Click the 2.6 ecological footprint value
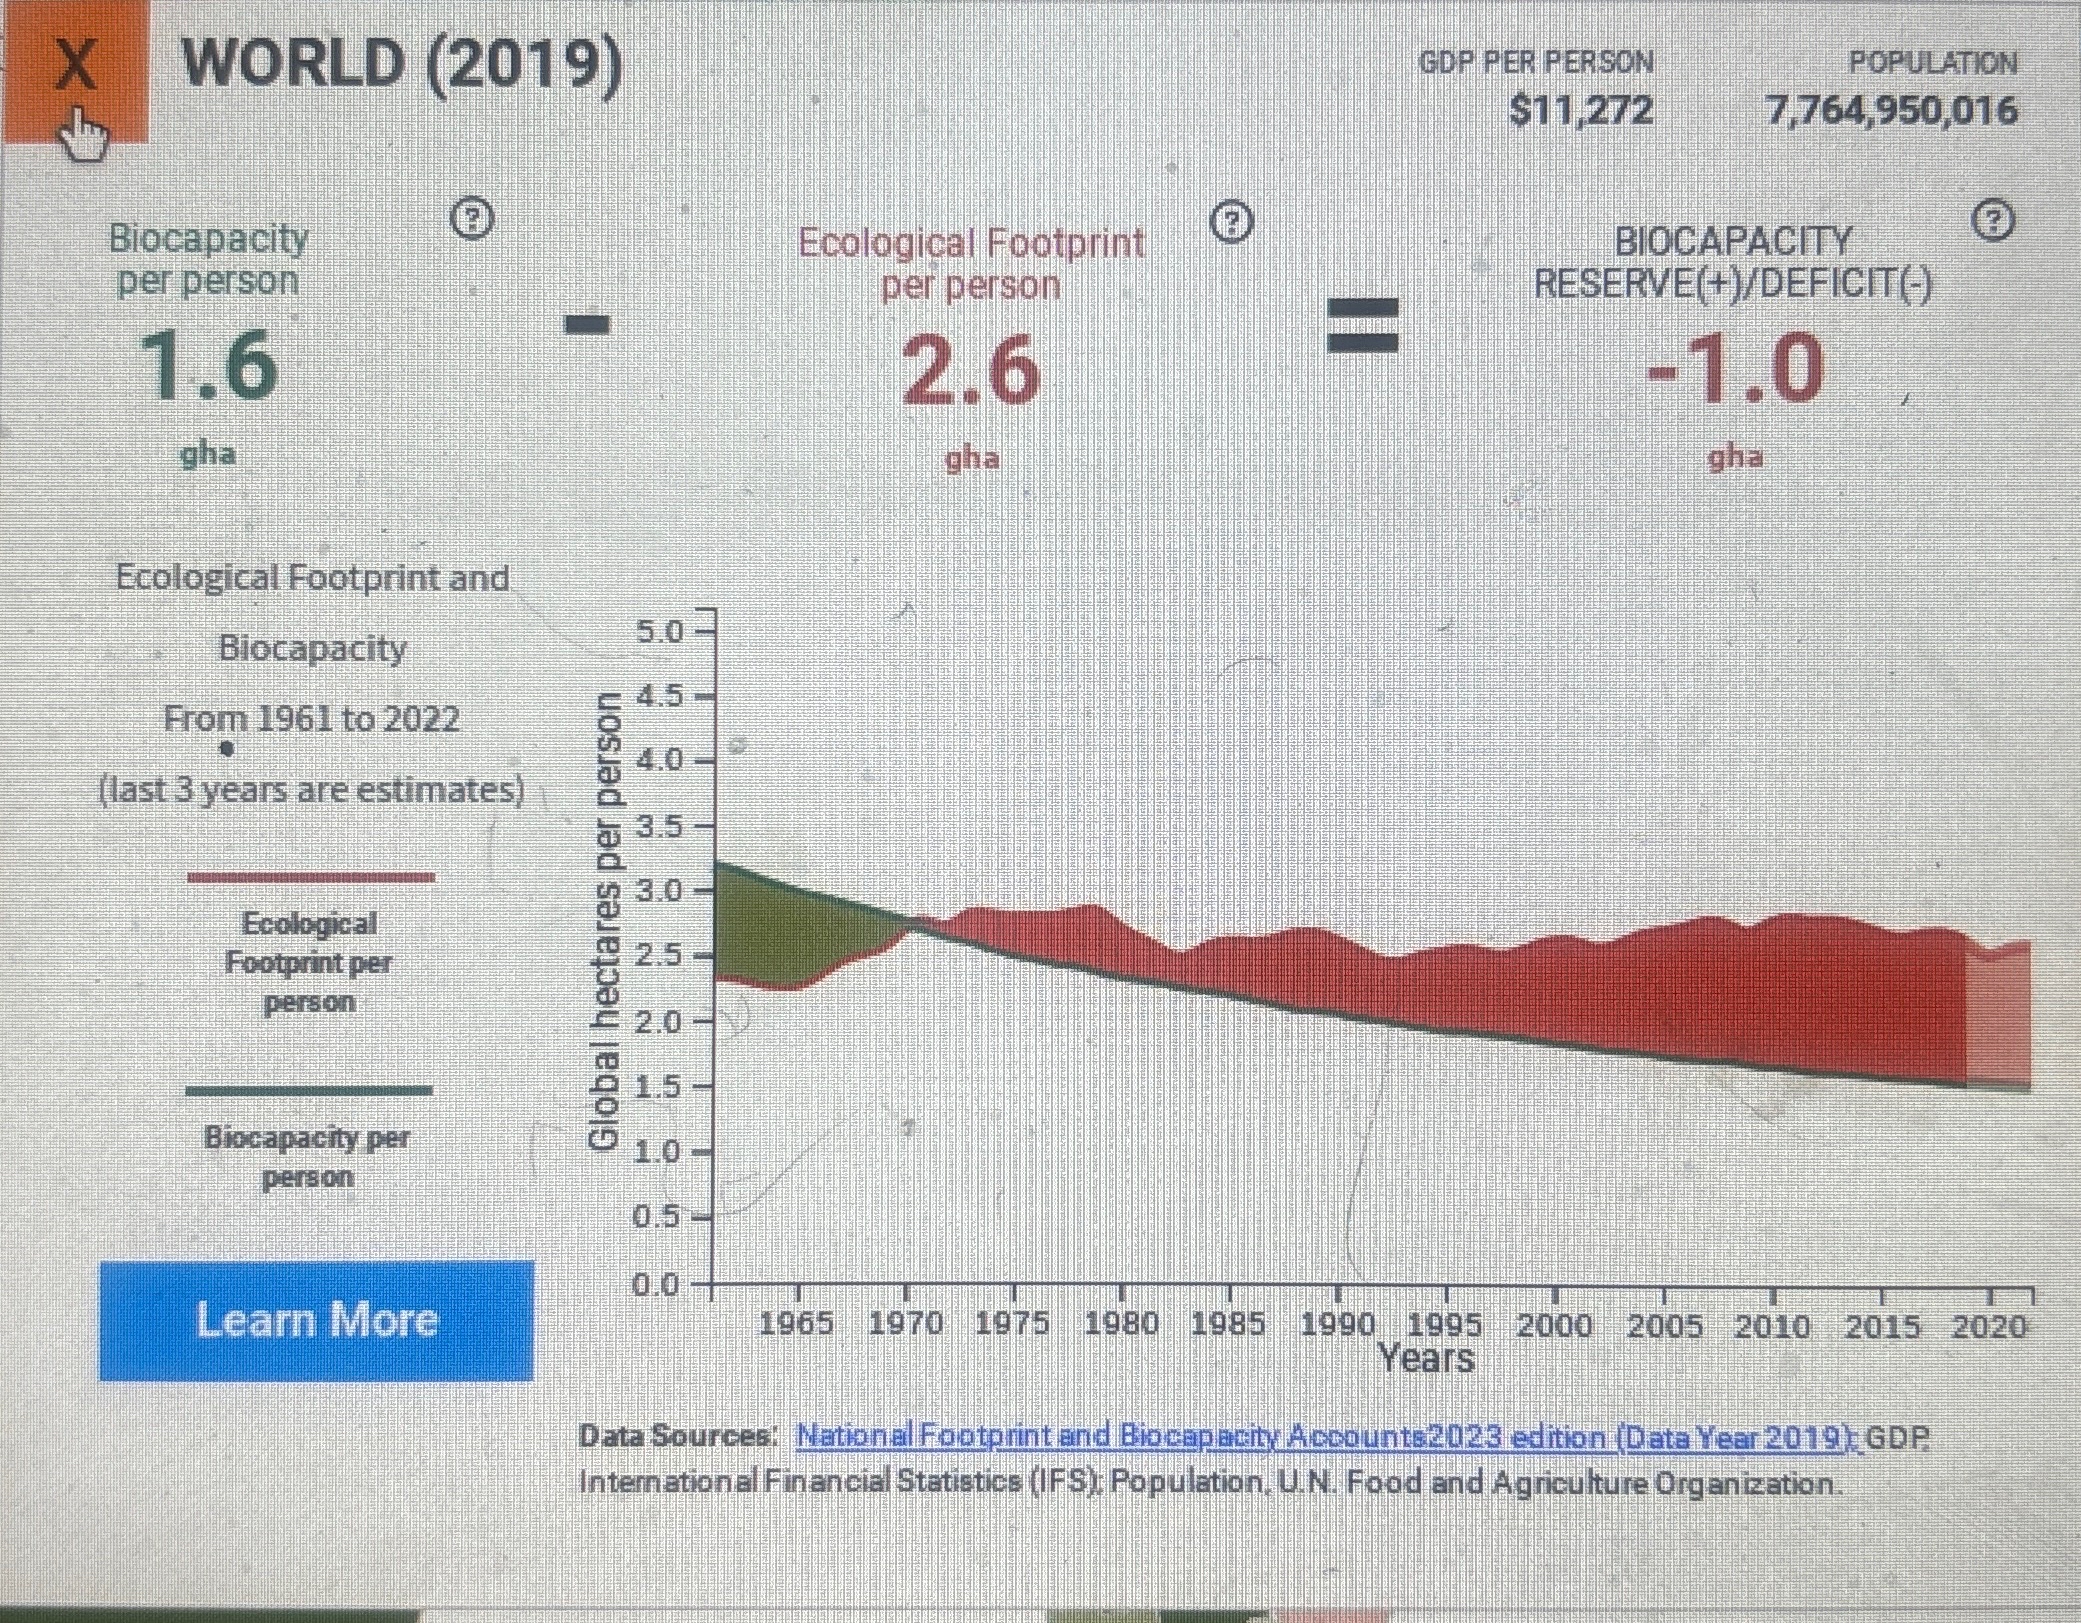 coord(970,370)
